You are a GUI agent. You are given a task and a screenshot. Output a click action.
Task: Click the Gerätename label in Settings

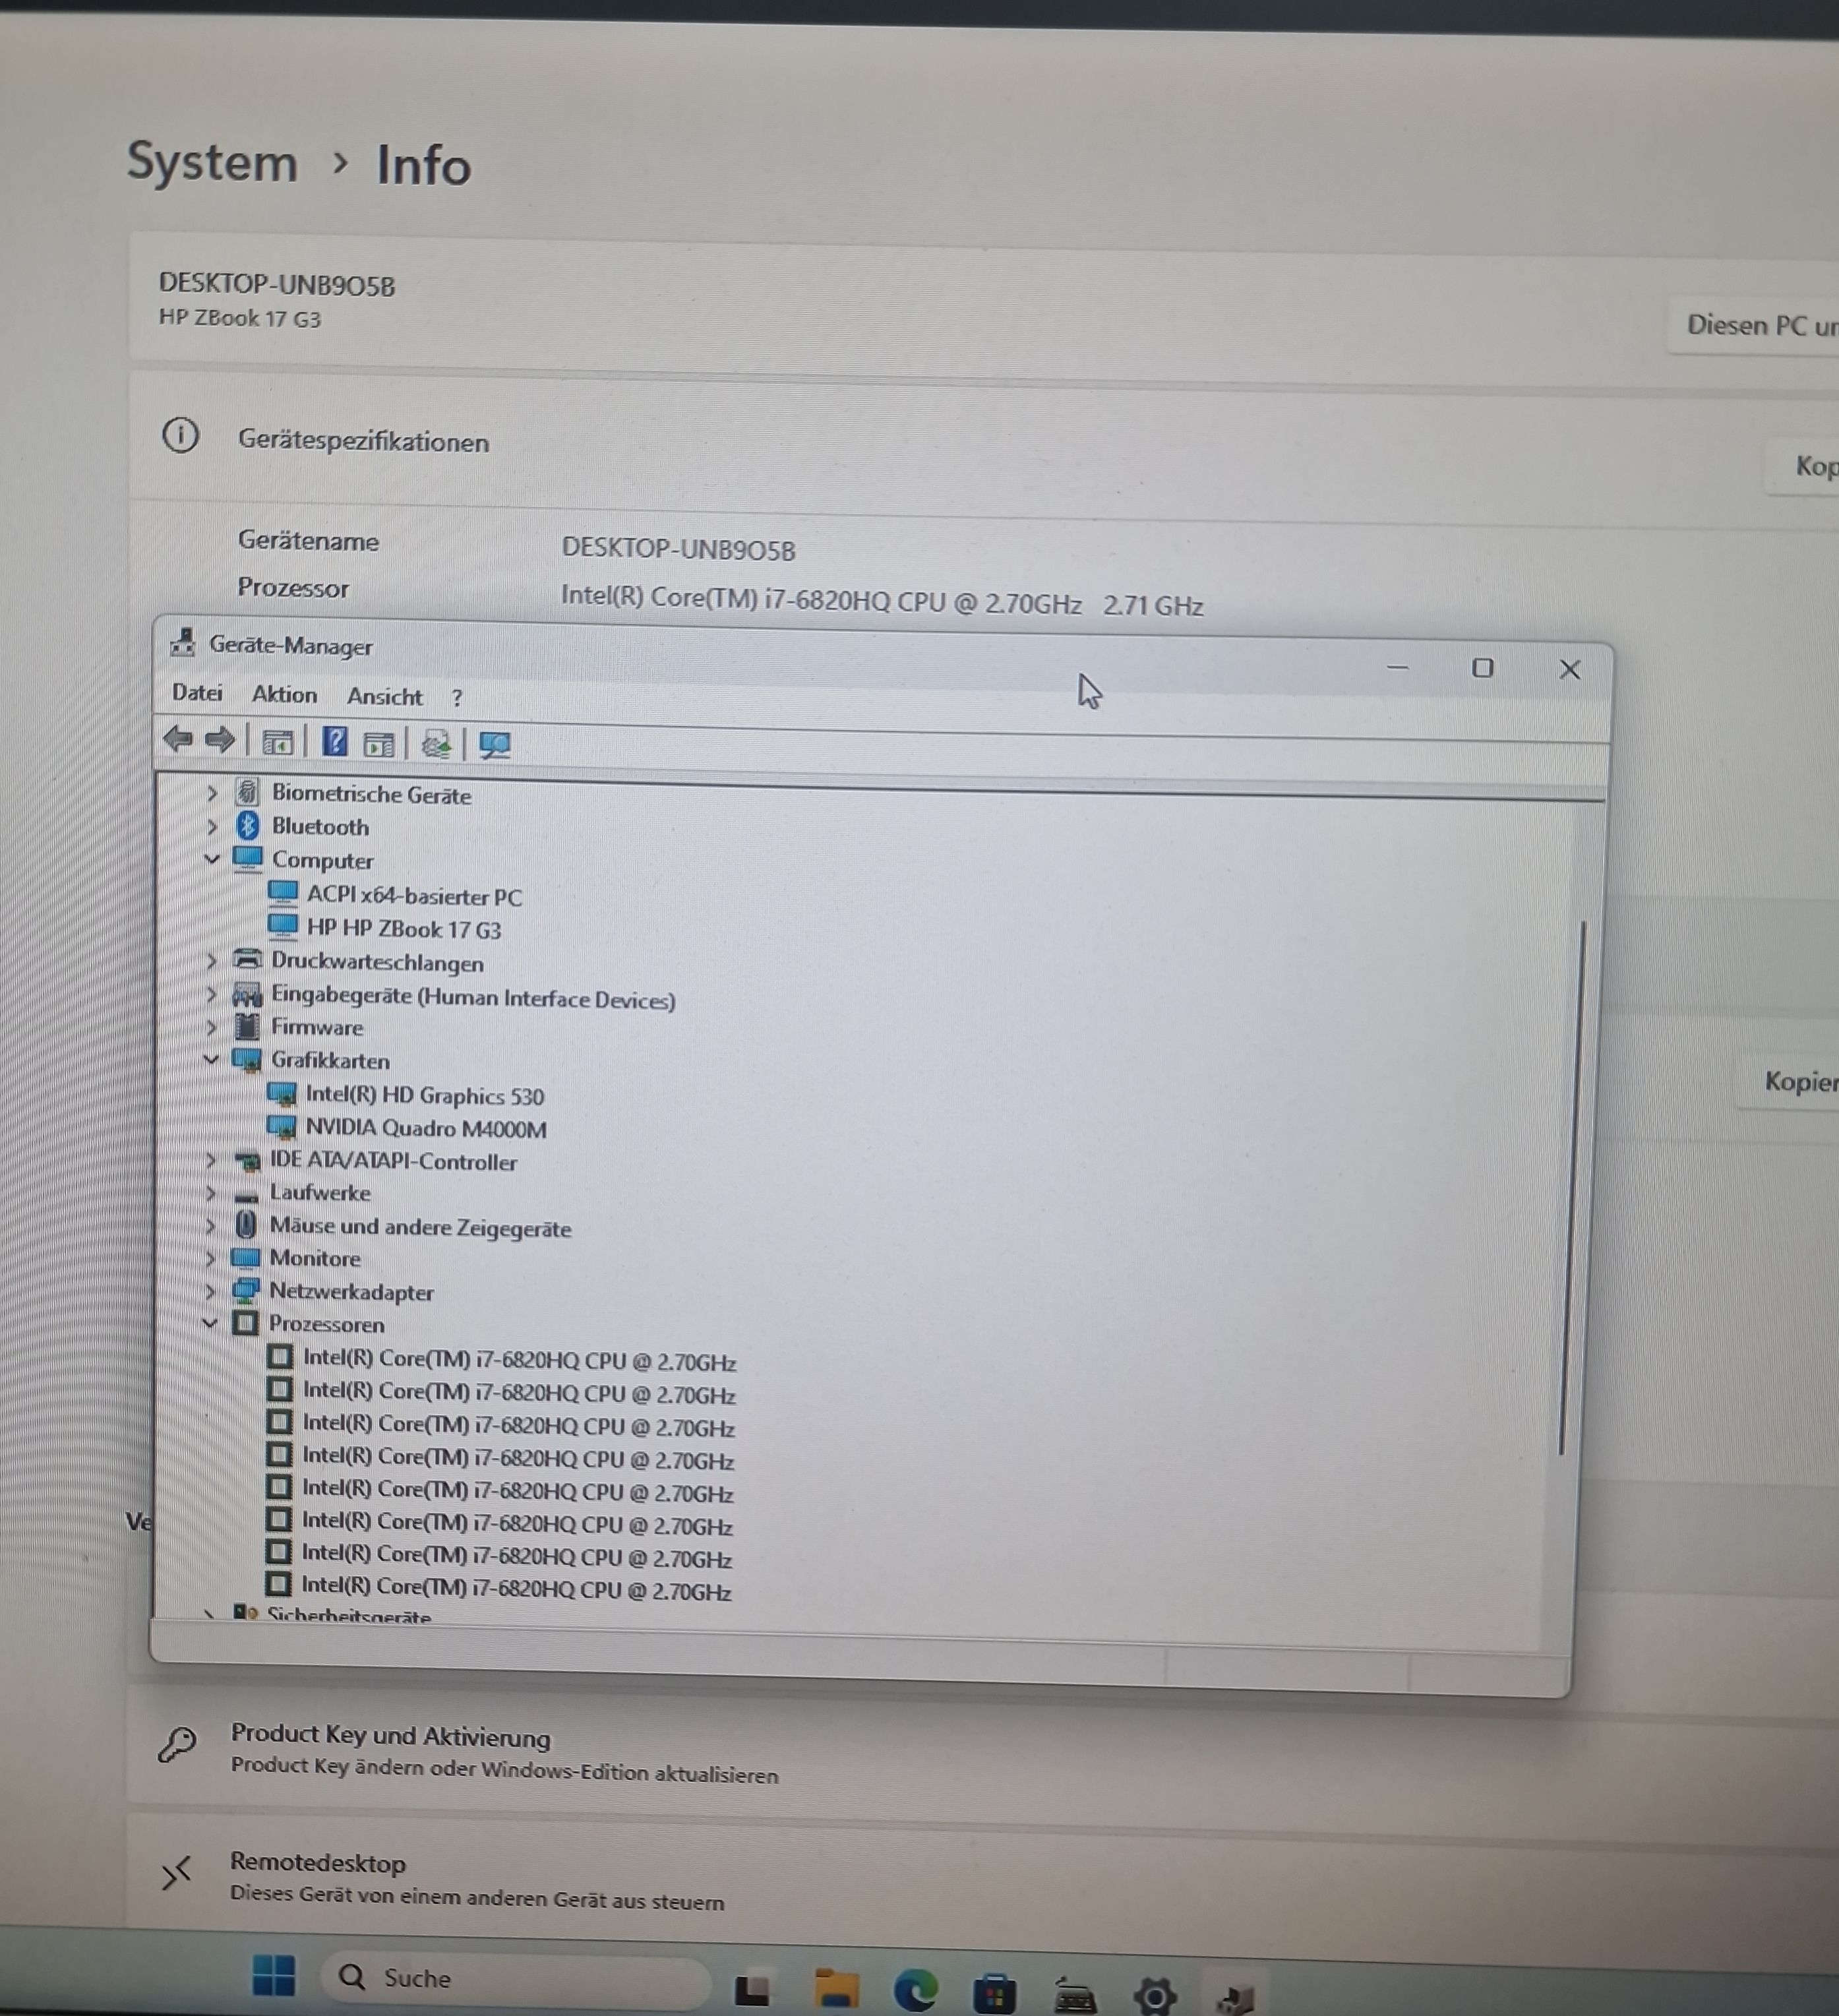pyautogui.click(x=308, y=541)
